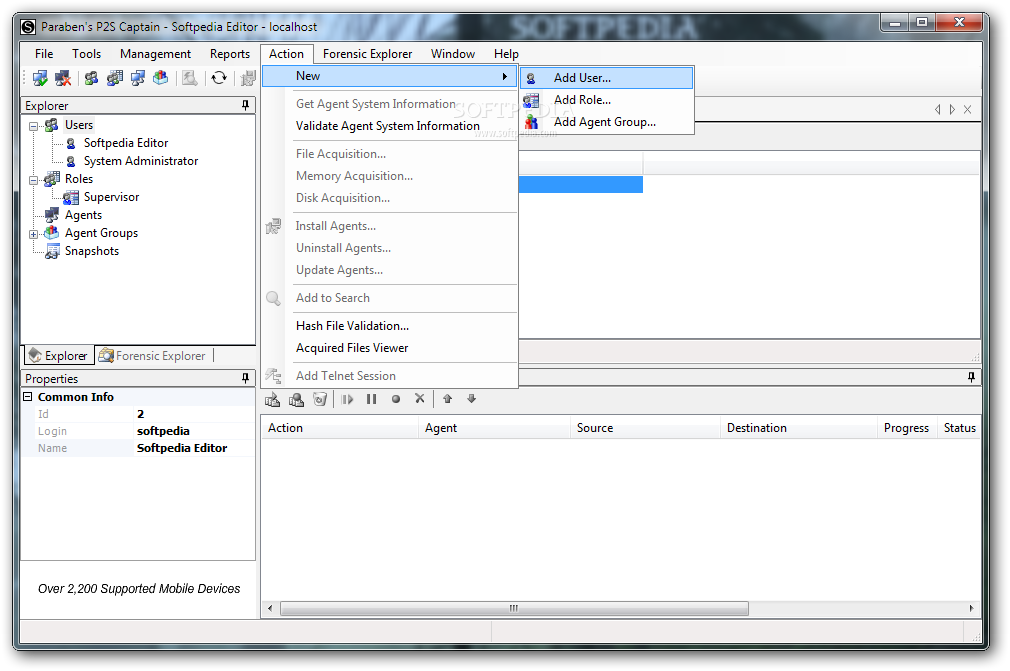
Task: Click the install agents toolbar icon beside refresh
Action: (x=248, y=79)
